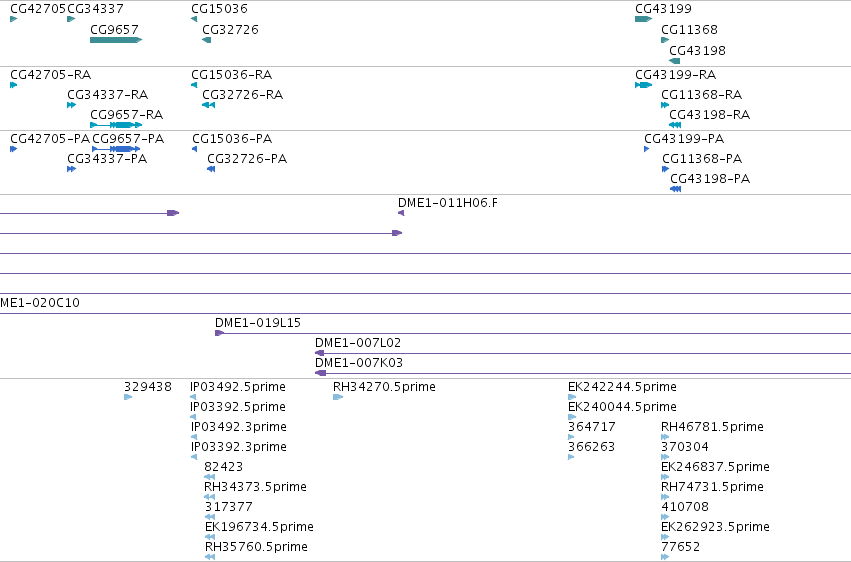This screenshot has height=562, width=851.
Task: Select the ME1-020C10 clone label
Action: pos(40,303)
